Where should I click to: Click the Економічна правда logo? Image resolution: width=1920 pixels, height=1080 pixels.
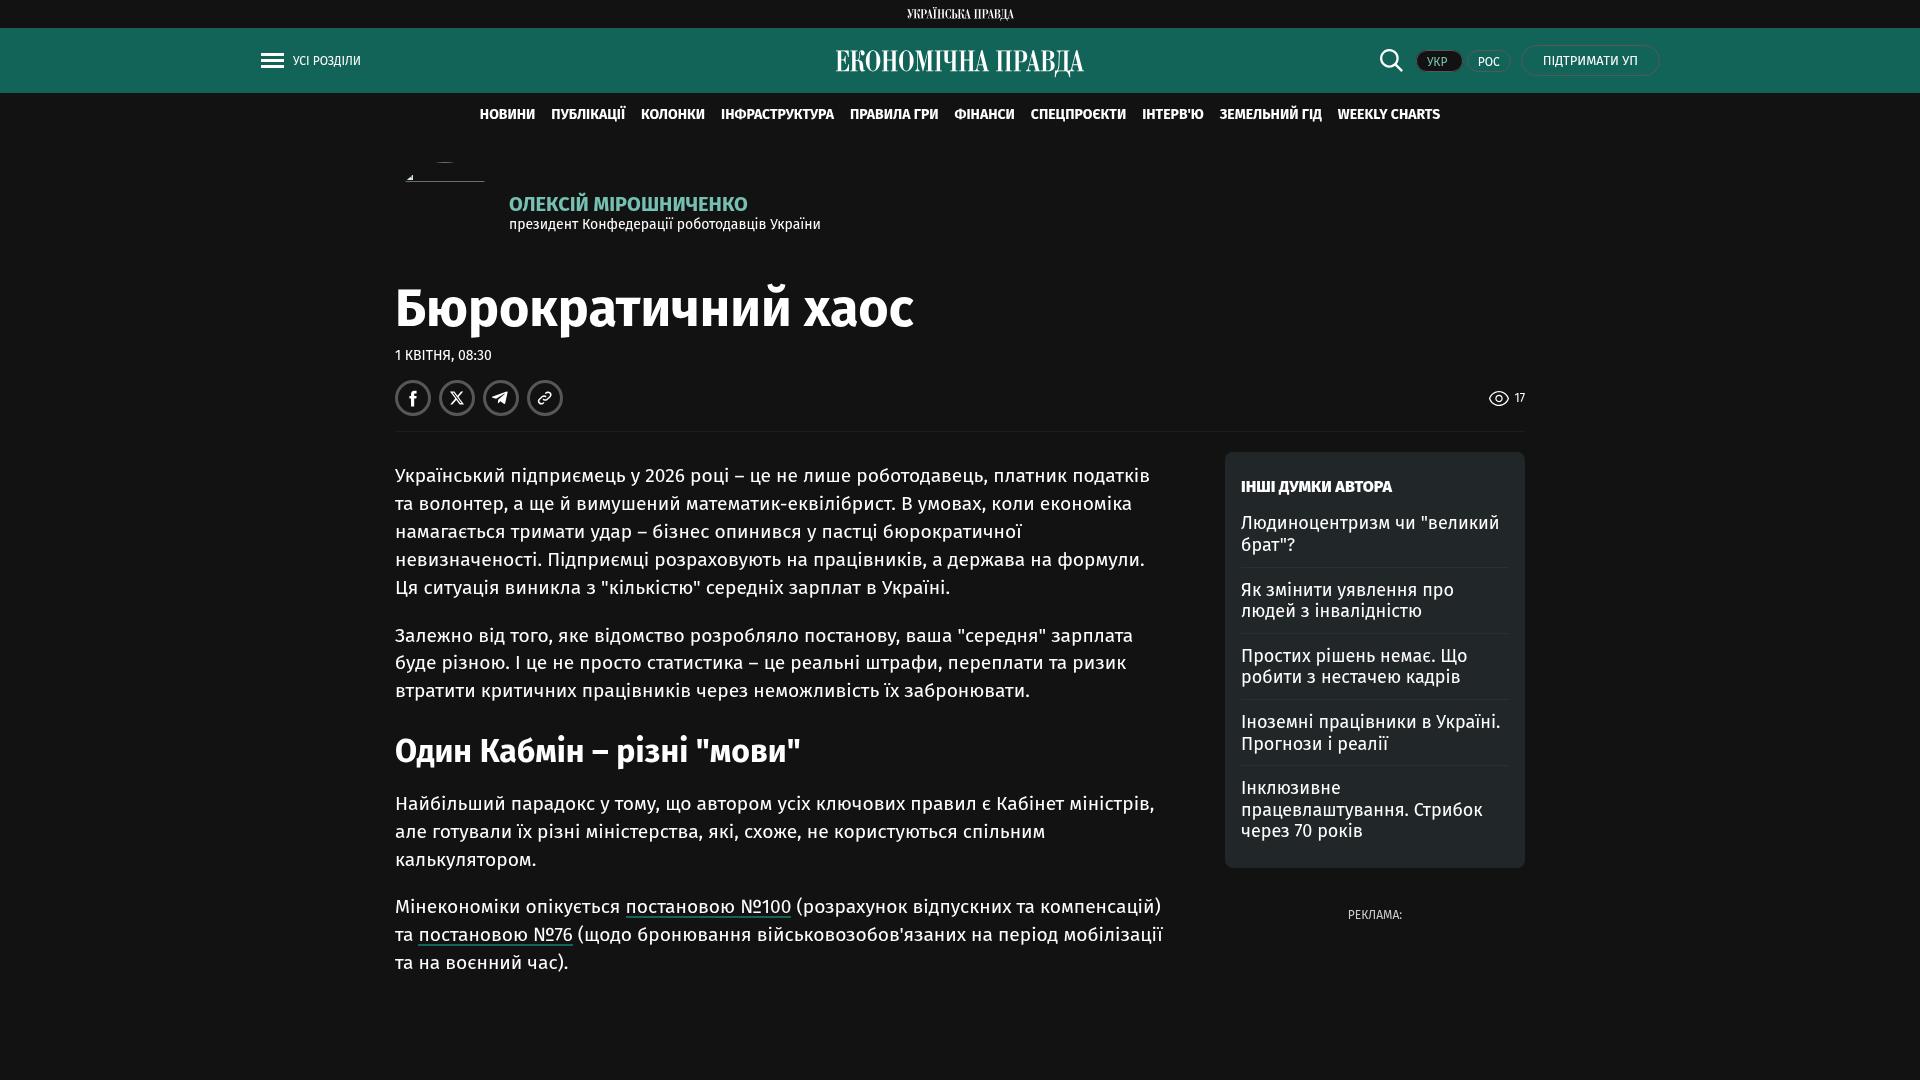point(959,62)
